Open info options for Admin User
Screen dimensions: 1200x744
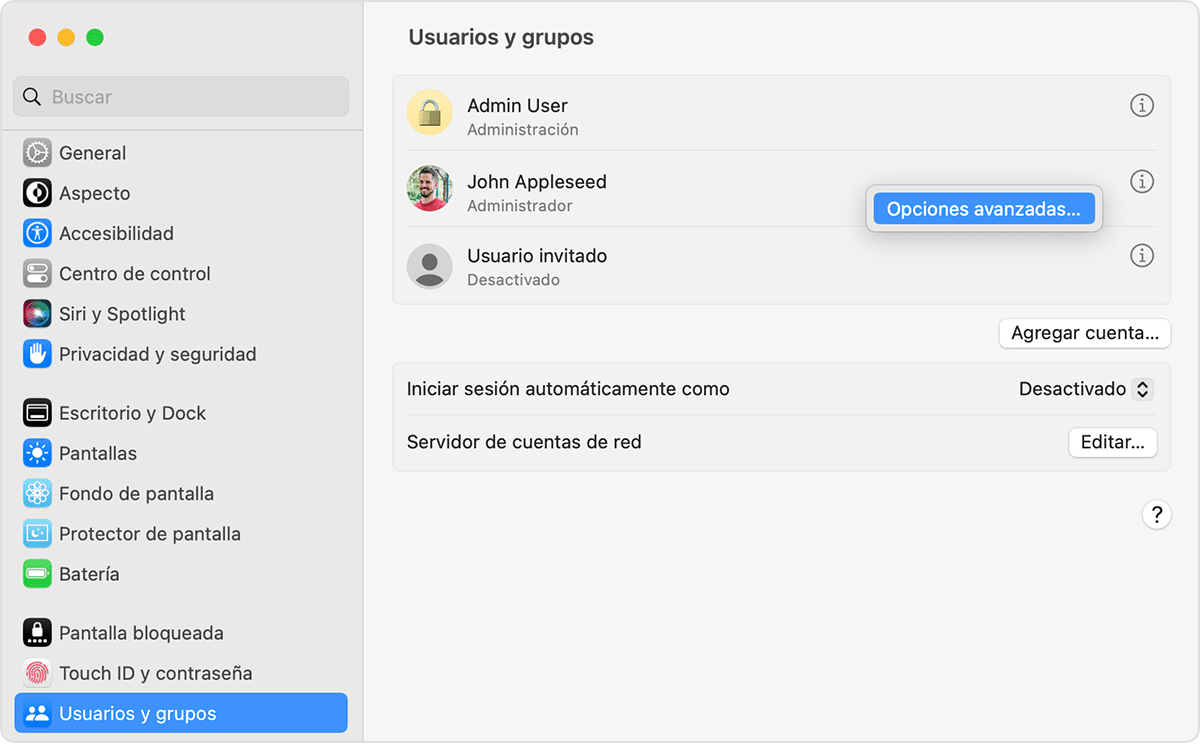click(1142, 105)
